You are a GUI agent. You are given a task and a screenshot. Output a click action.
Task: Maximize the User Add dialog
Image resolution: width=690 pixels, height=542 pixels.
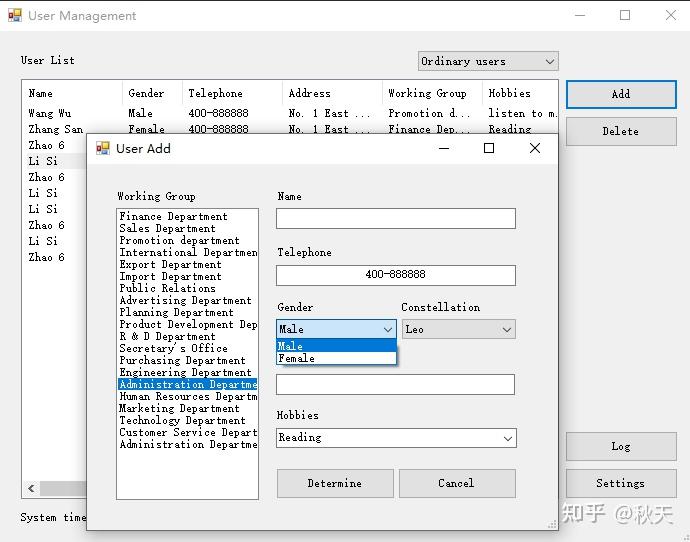click(489, 148)
